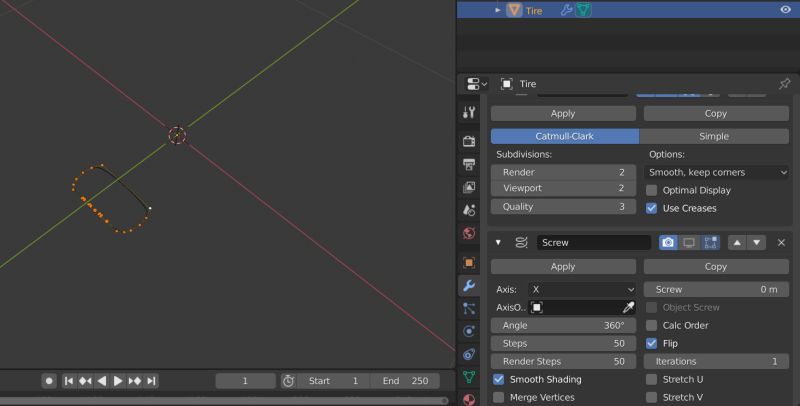Image resolution: width=800 pixels, height=406 pixels.
Task: Open the Material properties tab
Action: pyautogui.click(x=469, y=399)
